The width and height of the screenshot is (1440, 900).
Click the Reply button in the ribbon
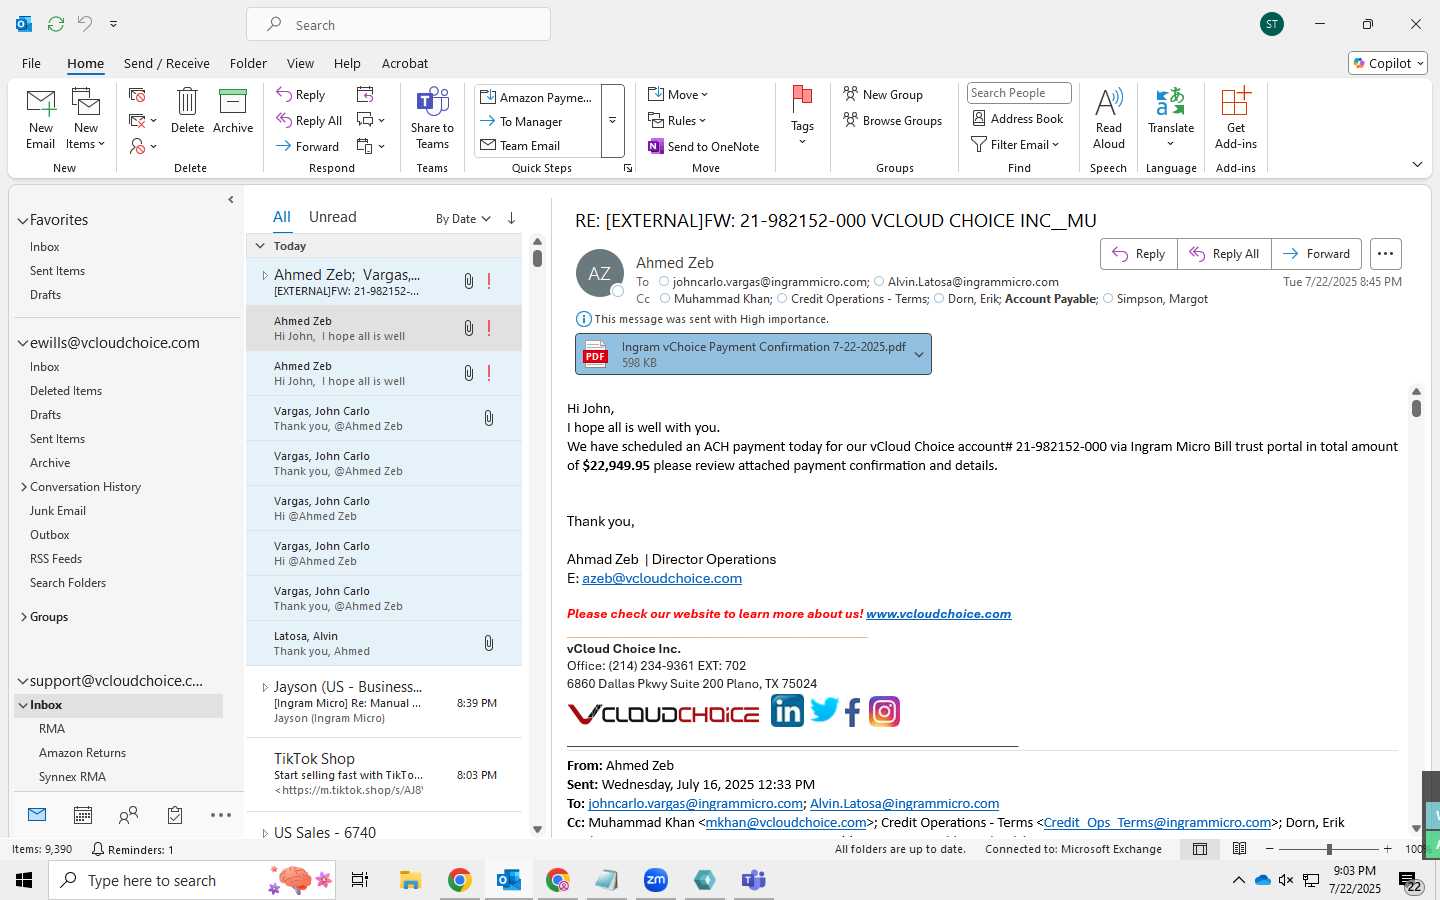(x=301, y=95)
